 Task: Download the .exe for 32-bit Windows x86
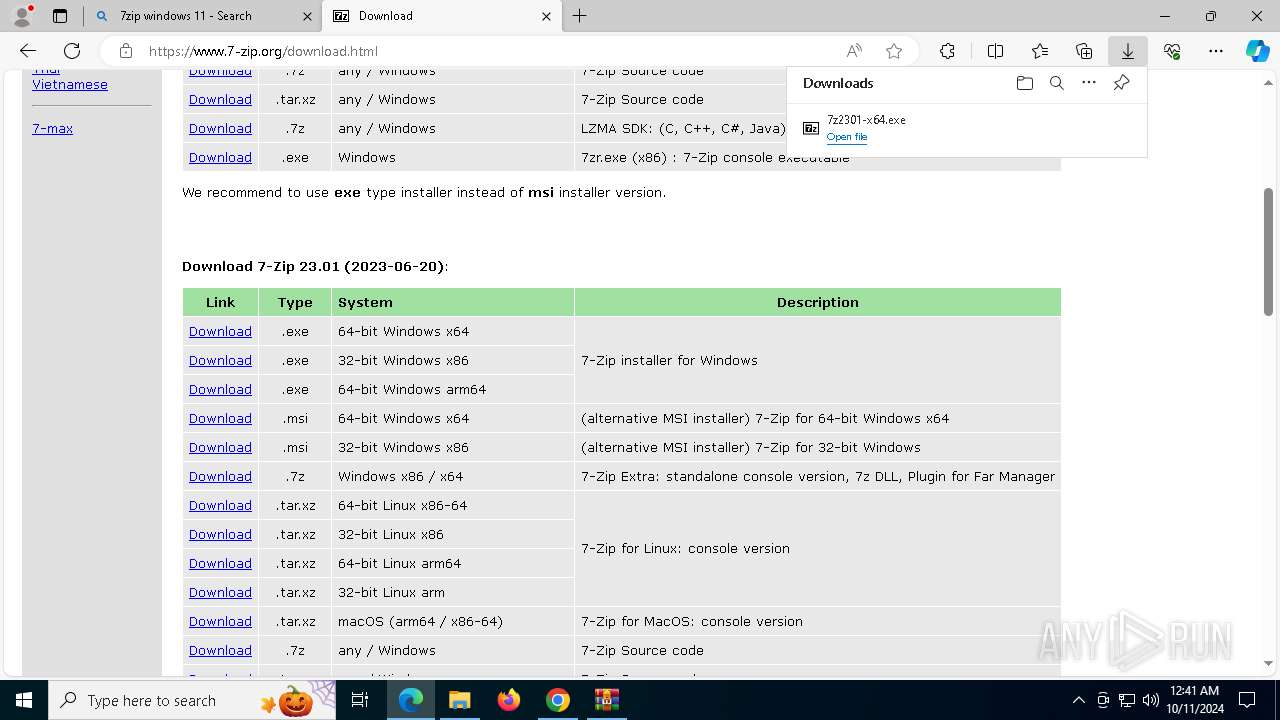220,360
